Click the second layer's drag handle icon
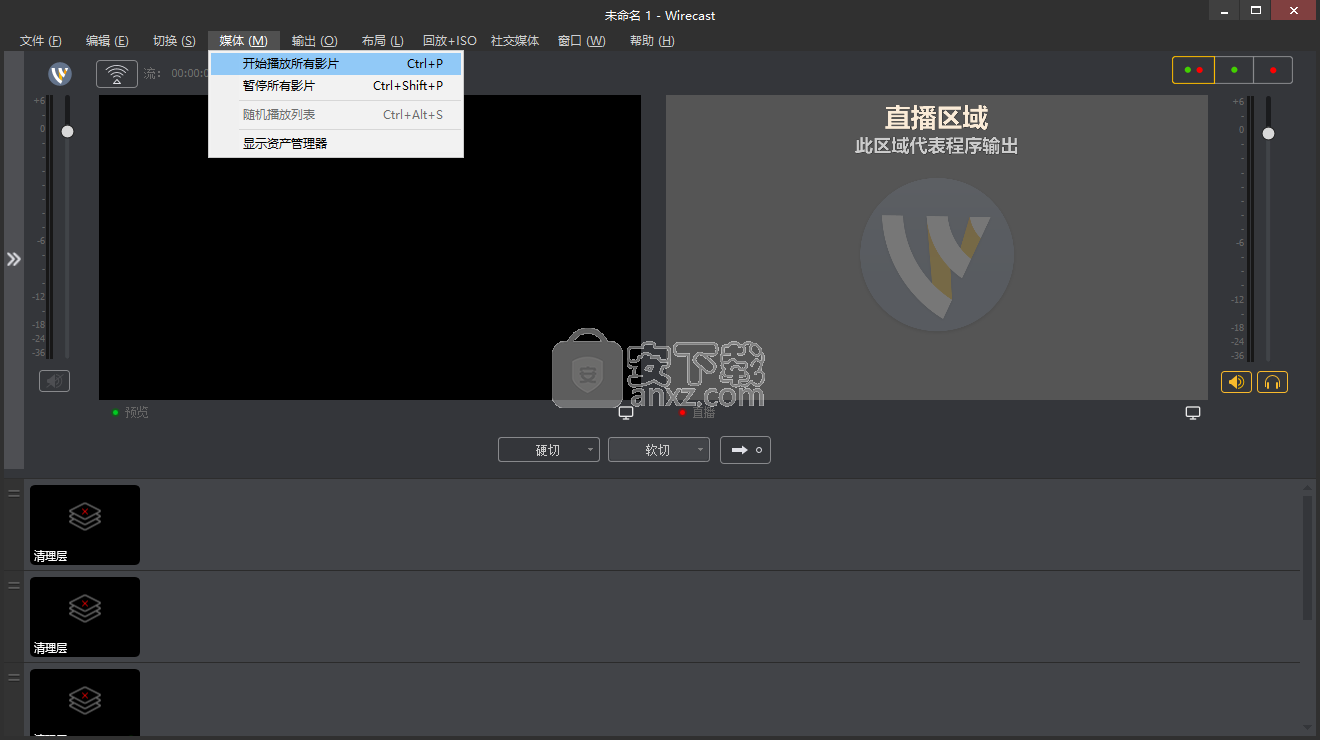1320x740 pixels. [14, 585]
